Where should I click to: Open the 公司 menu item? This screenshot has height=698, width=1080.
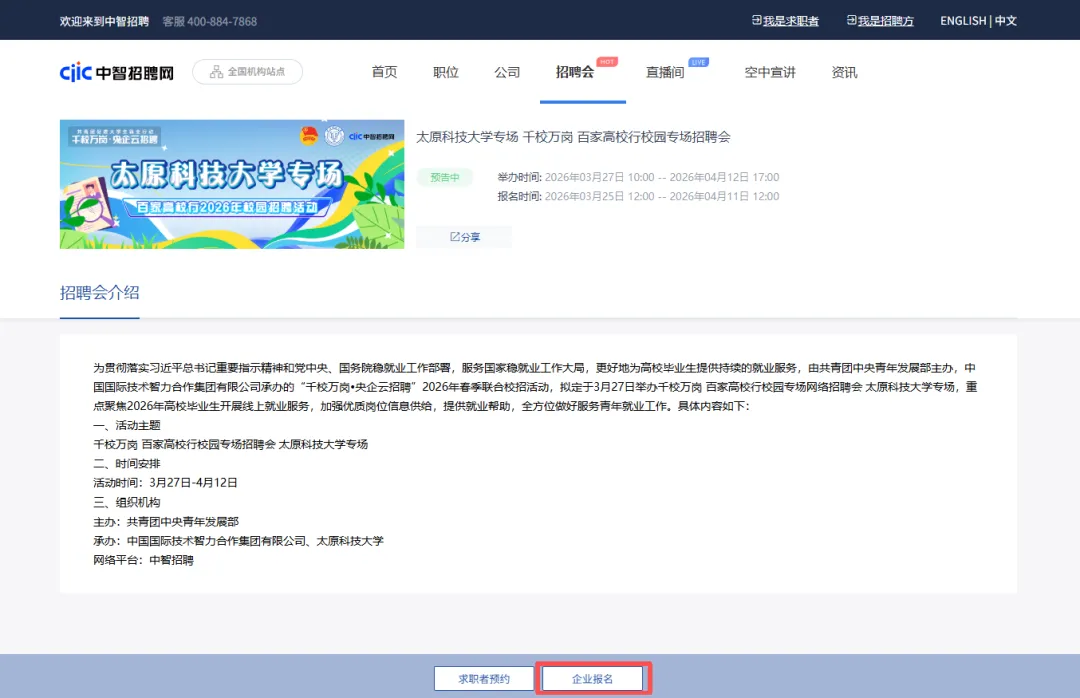[507, 72]
